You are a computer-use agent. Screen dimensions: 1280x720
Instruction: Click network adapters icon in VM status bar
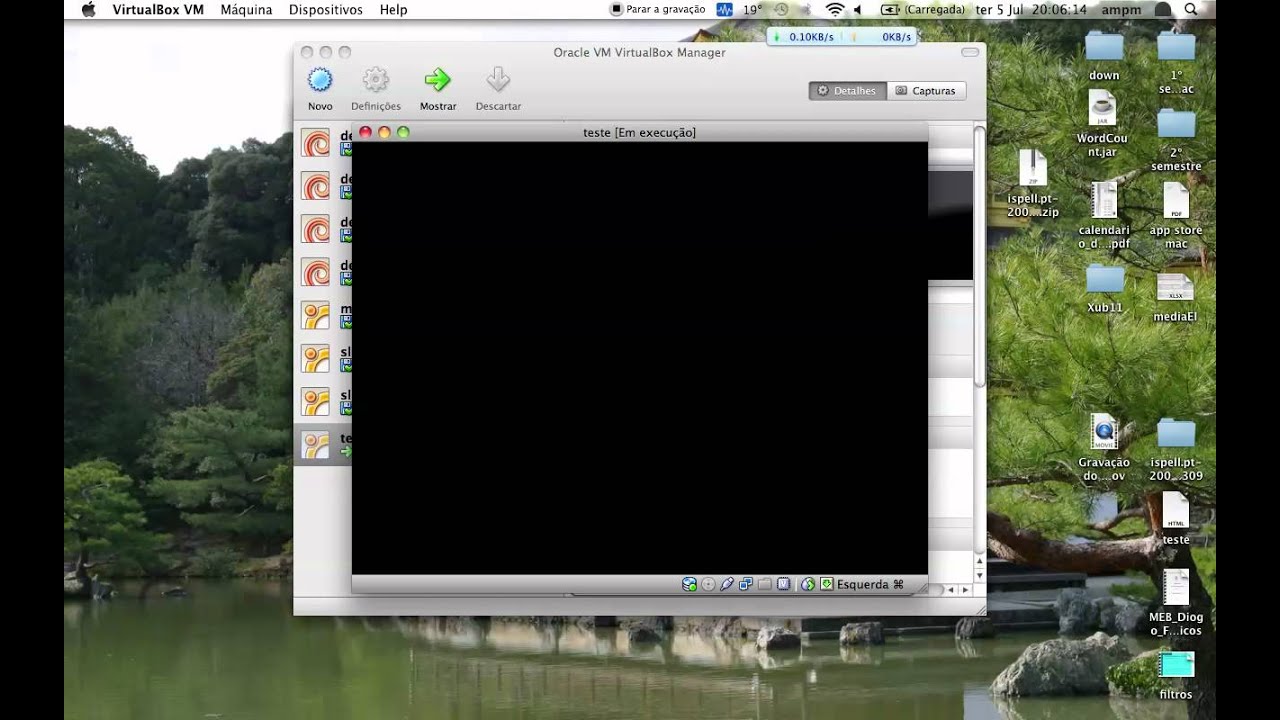(746, 584)
